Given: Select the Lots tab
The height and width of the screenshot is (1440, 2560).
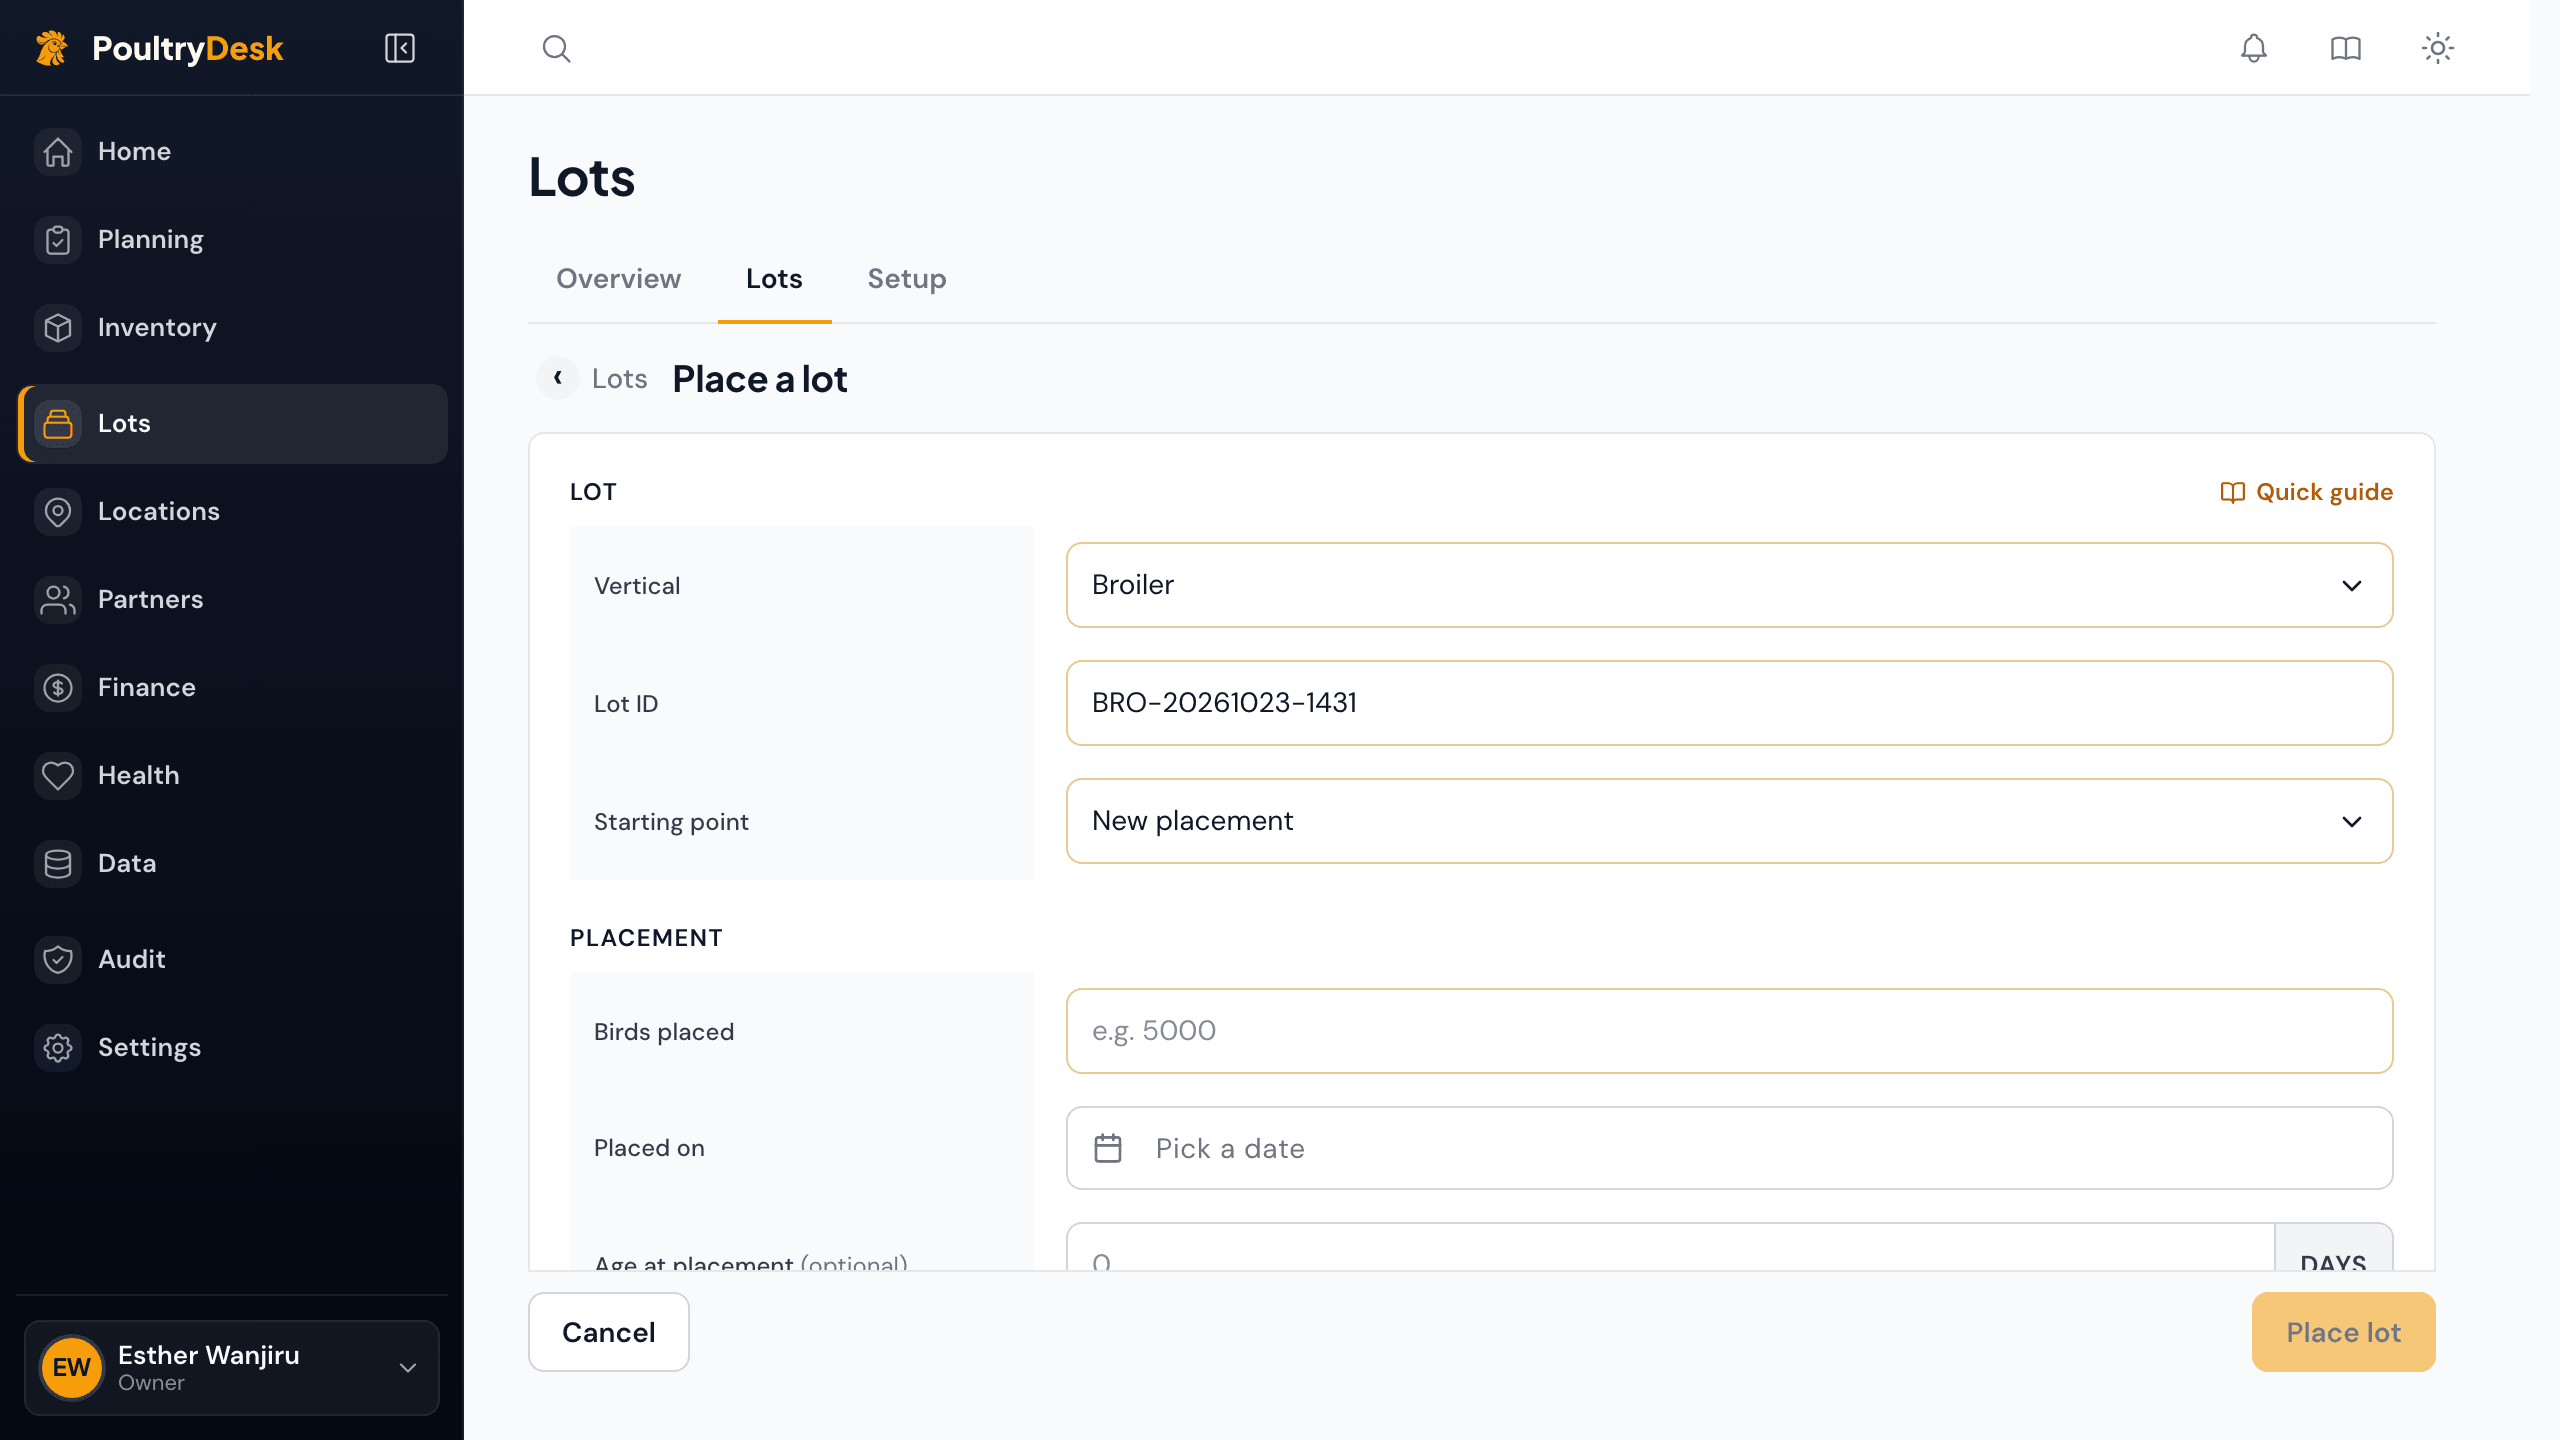Looking at the screenshot, I should (x=774, y=279).
